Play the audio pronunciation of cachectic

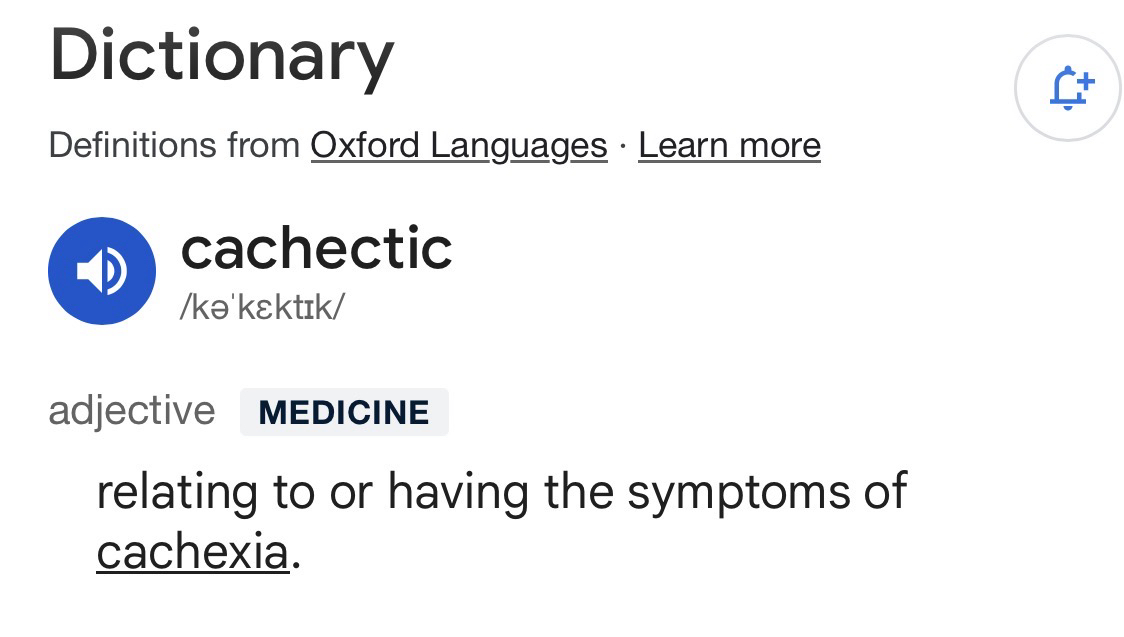[x=102, y=271]
